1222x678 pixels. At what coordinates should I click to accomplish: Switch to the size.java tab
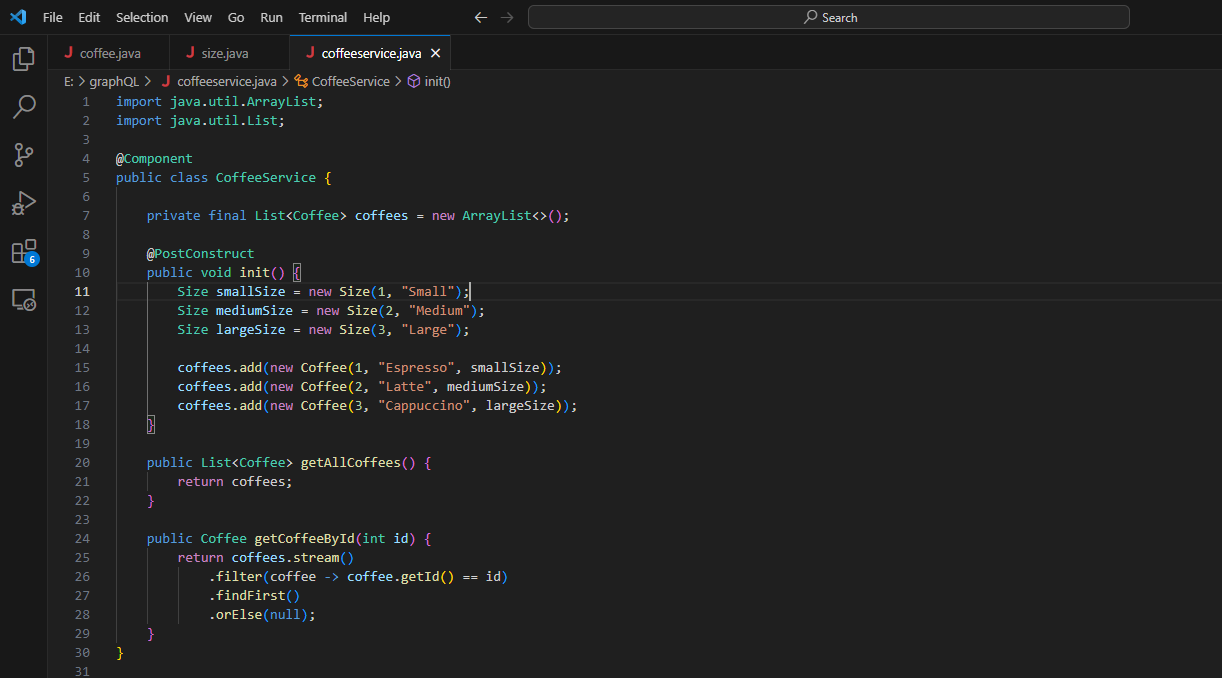(x=230, y=53)
